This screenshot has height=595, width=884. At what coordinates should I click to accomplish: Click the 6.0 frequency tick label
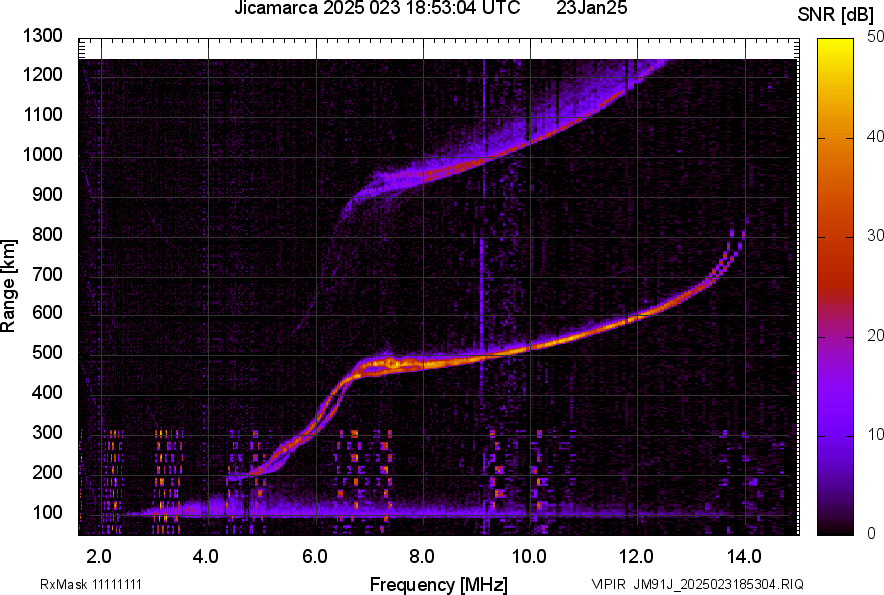tap(315, 557)
